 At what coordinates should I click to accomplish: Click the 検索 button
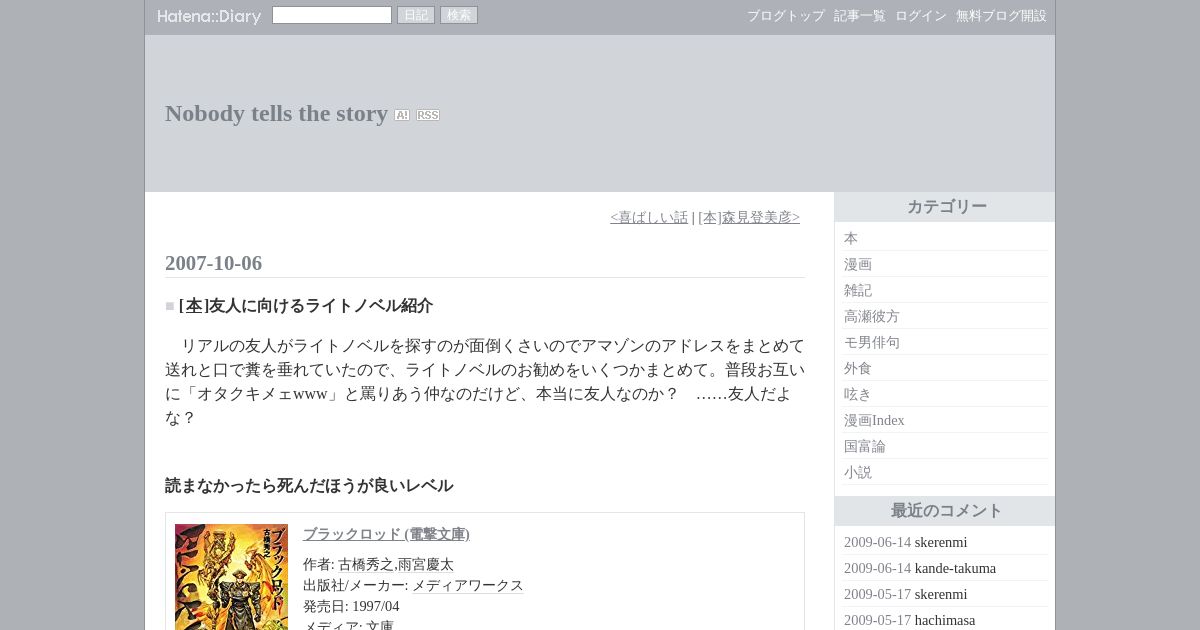coord(459,15)
